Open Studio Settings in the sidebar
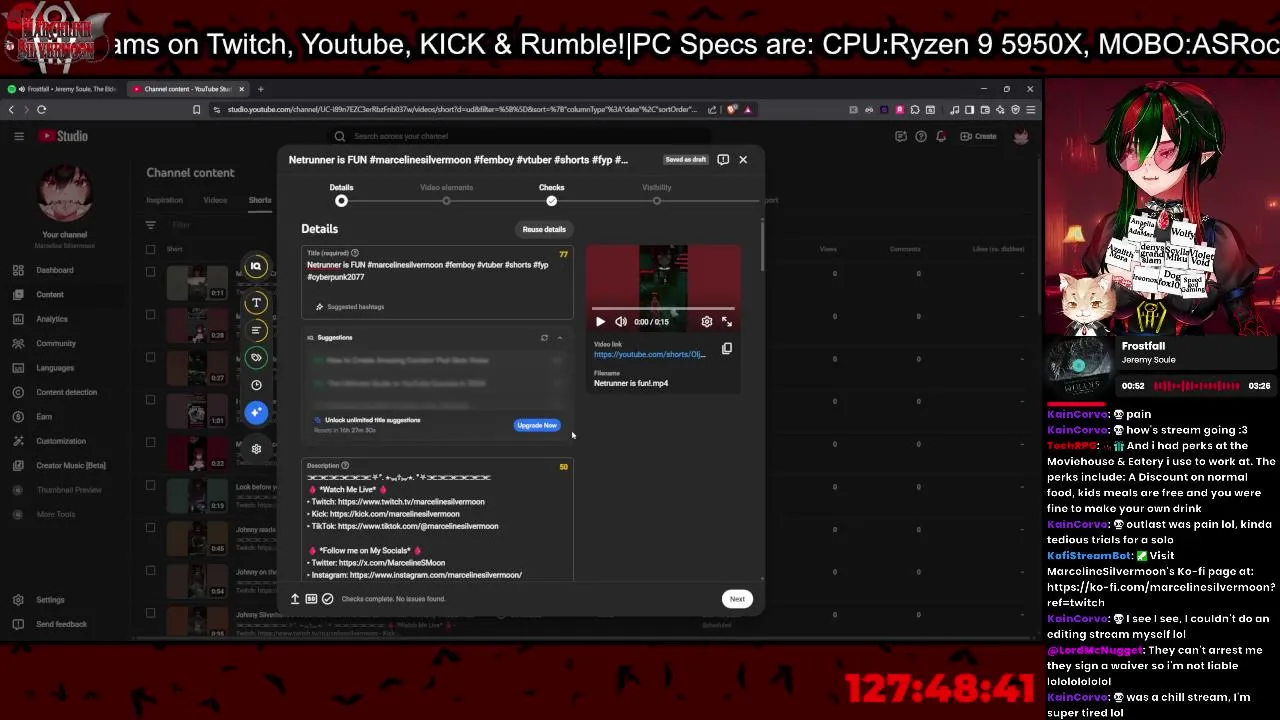The height and width of the screenshot is (720, 1280). coord(50,600)
